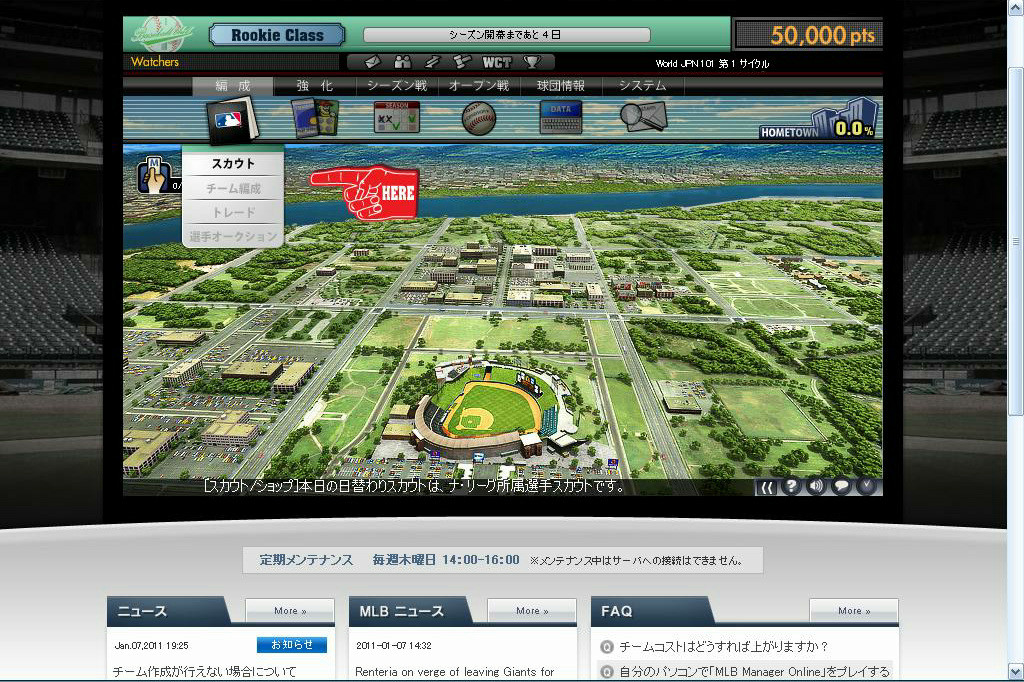The height and width of the screenshot is (682, 1024).
Task: Open the シーズン戦 tab
Action: point(396,86)
